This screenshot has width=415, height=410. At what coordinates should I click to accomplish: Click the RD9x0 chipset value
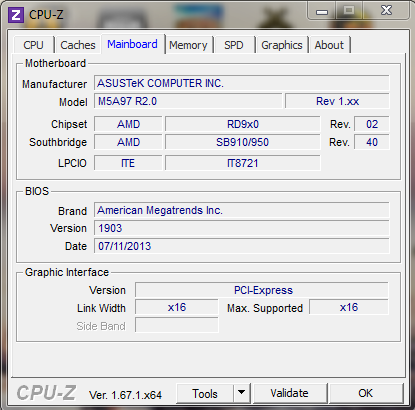coord(243,124)
